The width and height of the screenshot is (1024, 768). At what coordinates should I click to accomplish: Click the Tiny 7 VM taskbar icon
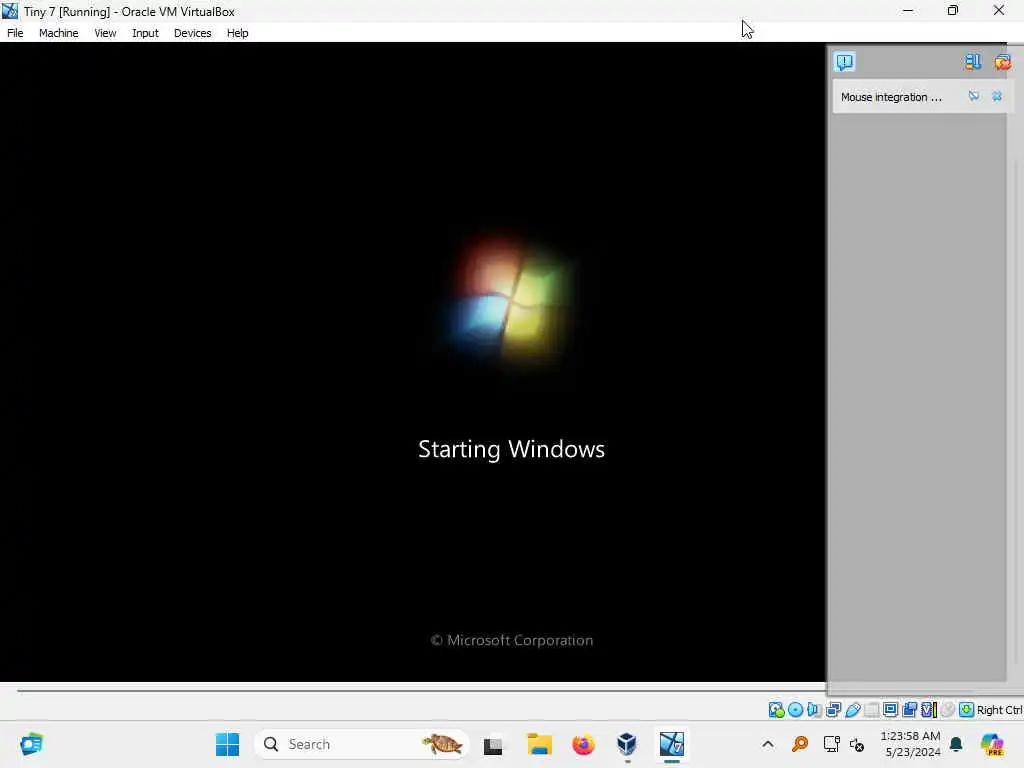(x=671, y=744)
